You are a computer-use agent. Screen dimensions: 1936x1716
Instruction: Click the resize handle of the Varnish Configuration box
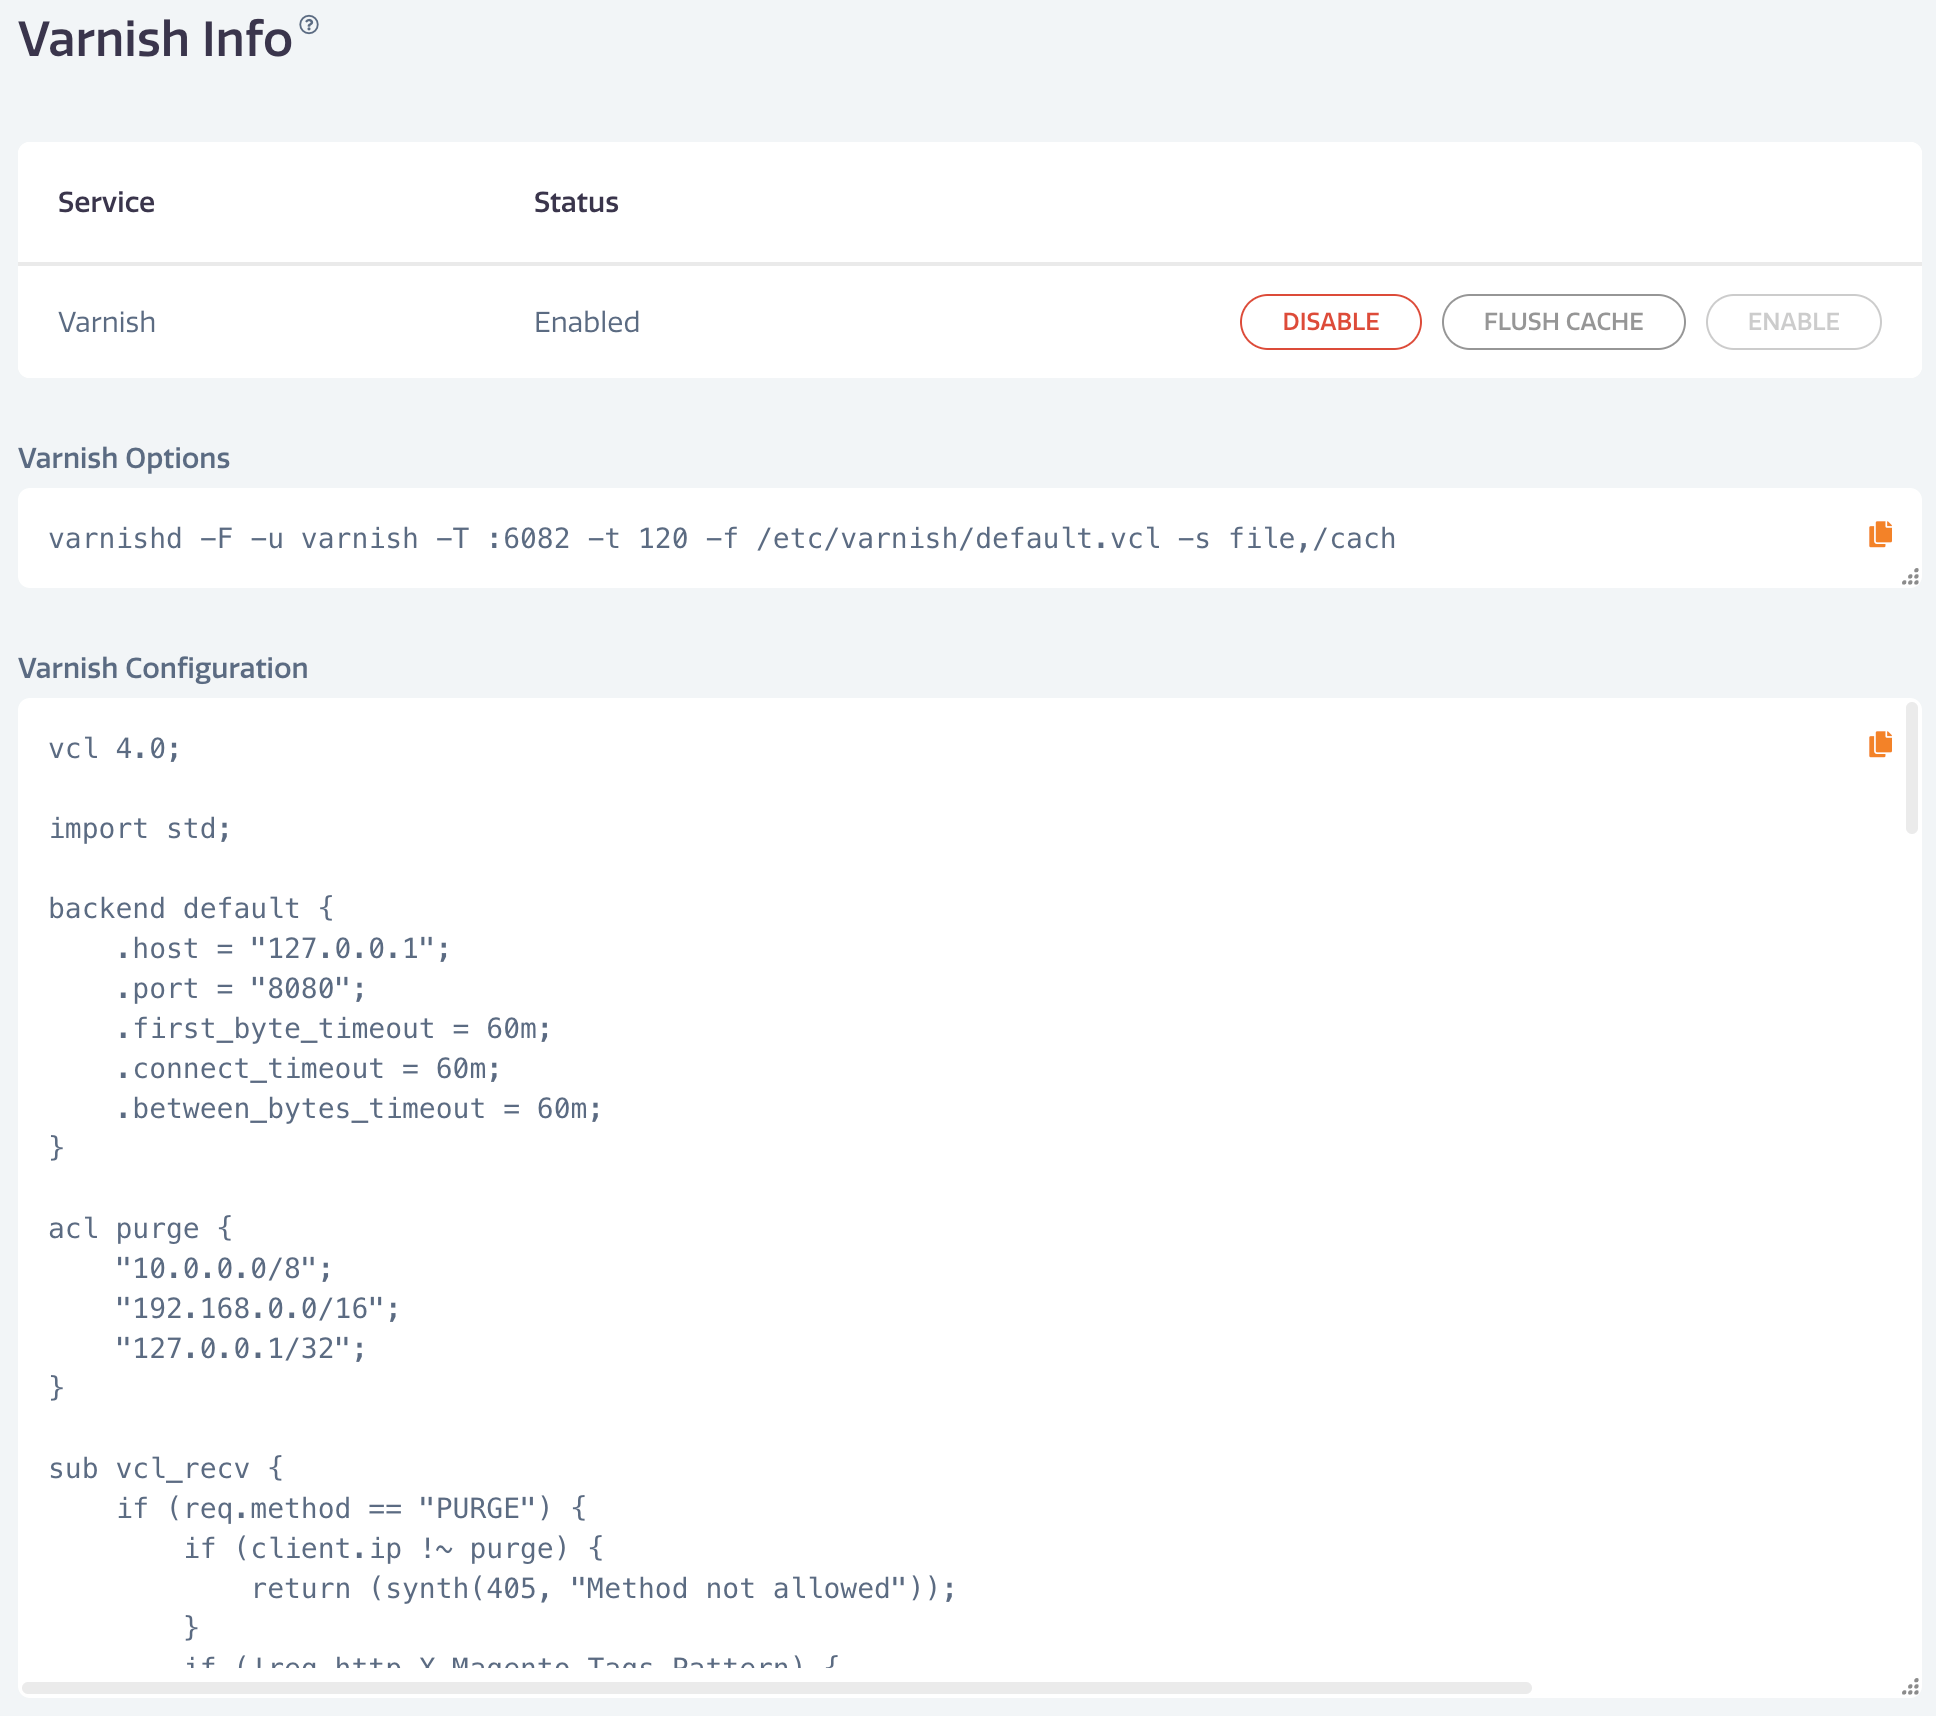1911,1687
